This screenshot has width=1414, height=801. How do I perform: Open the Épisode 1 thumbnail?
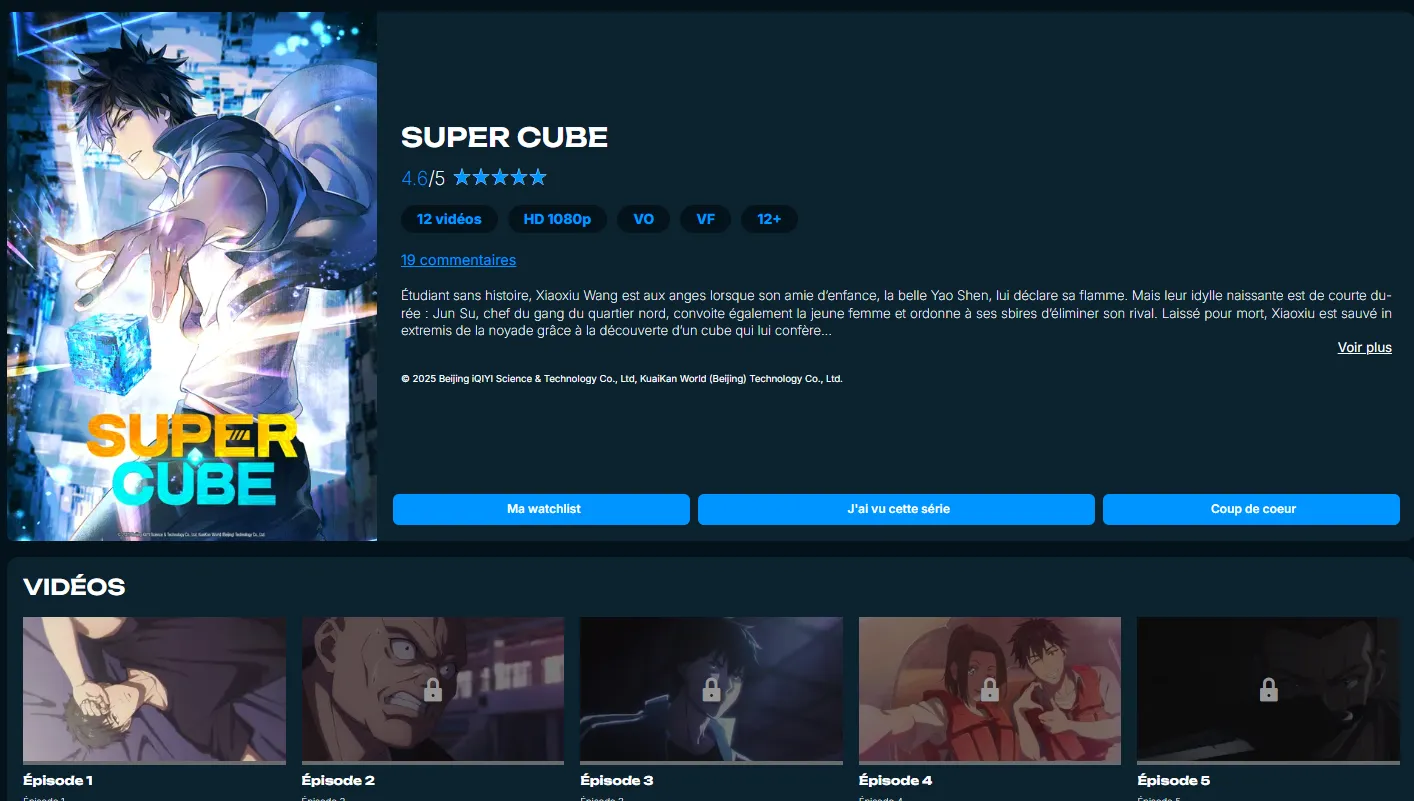(x=154, y=689)
